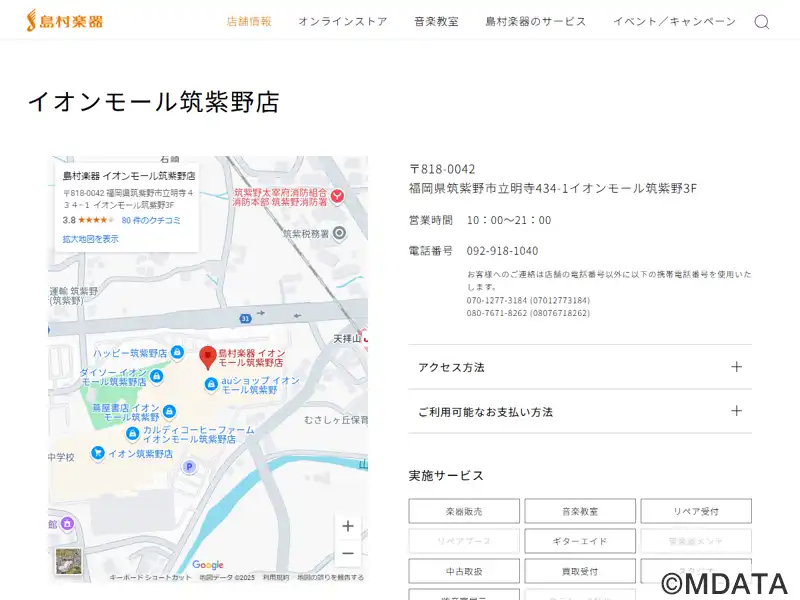Click the 買取受付 service button

pyautogui.click(x=580, y=571)
